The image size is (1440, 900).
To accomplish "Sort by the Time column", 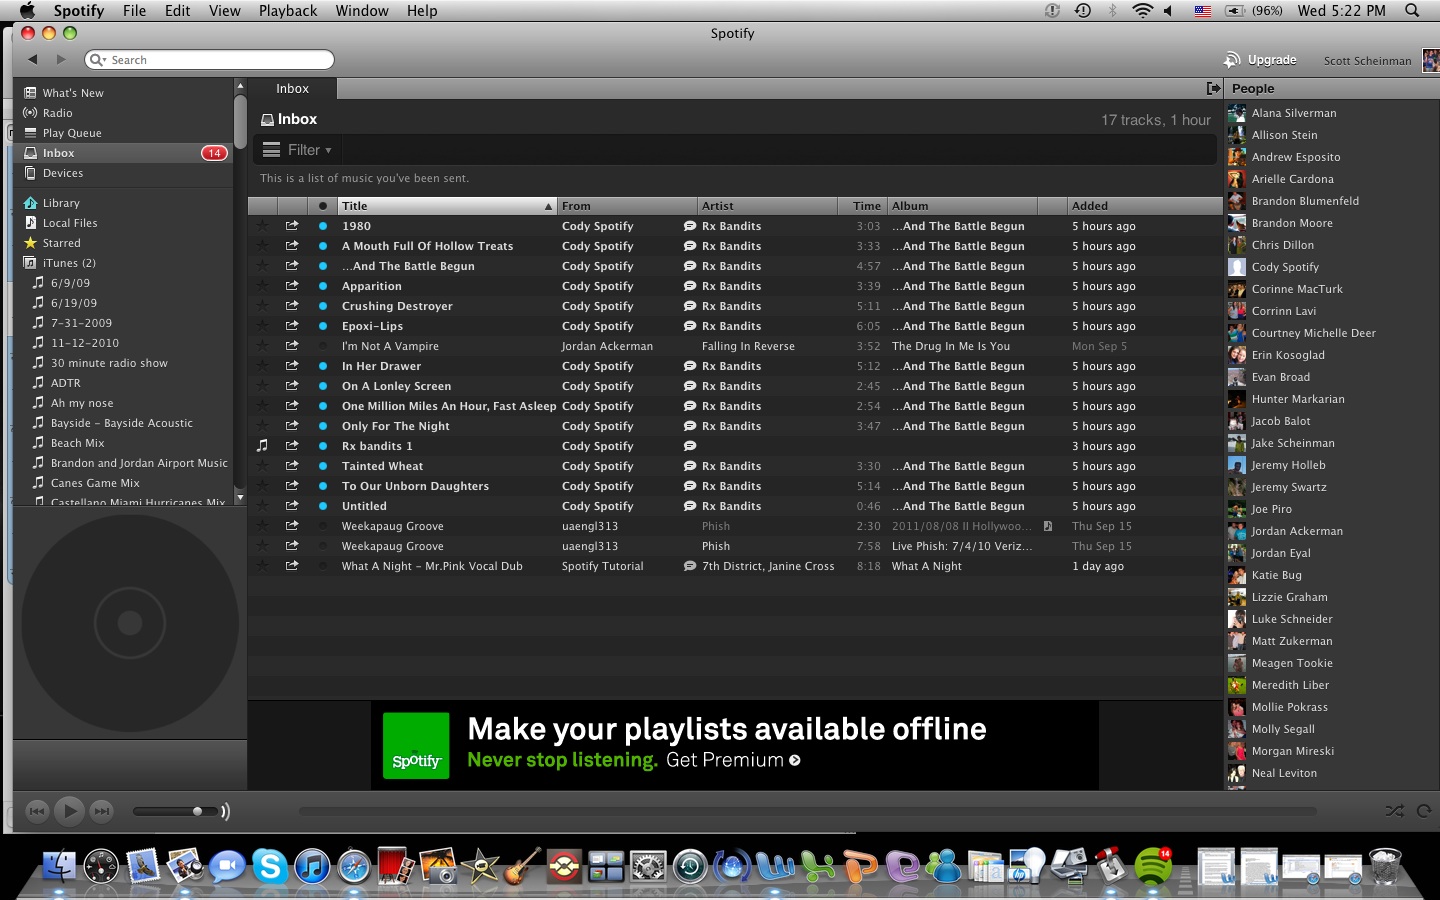I will pyautogui.click(x=863, y=206).
